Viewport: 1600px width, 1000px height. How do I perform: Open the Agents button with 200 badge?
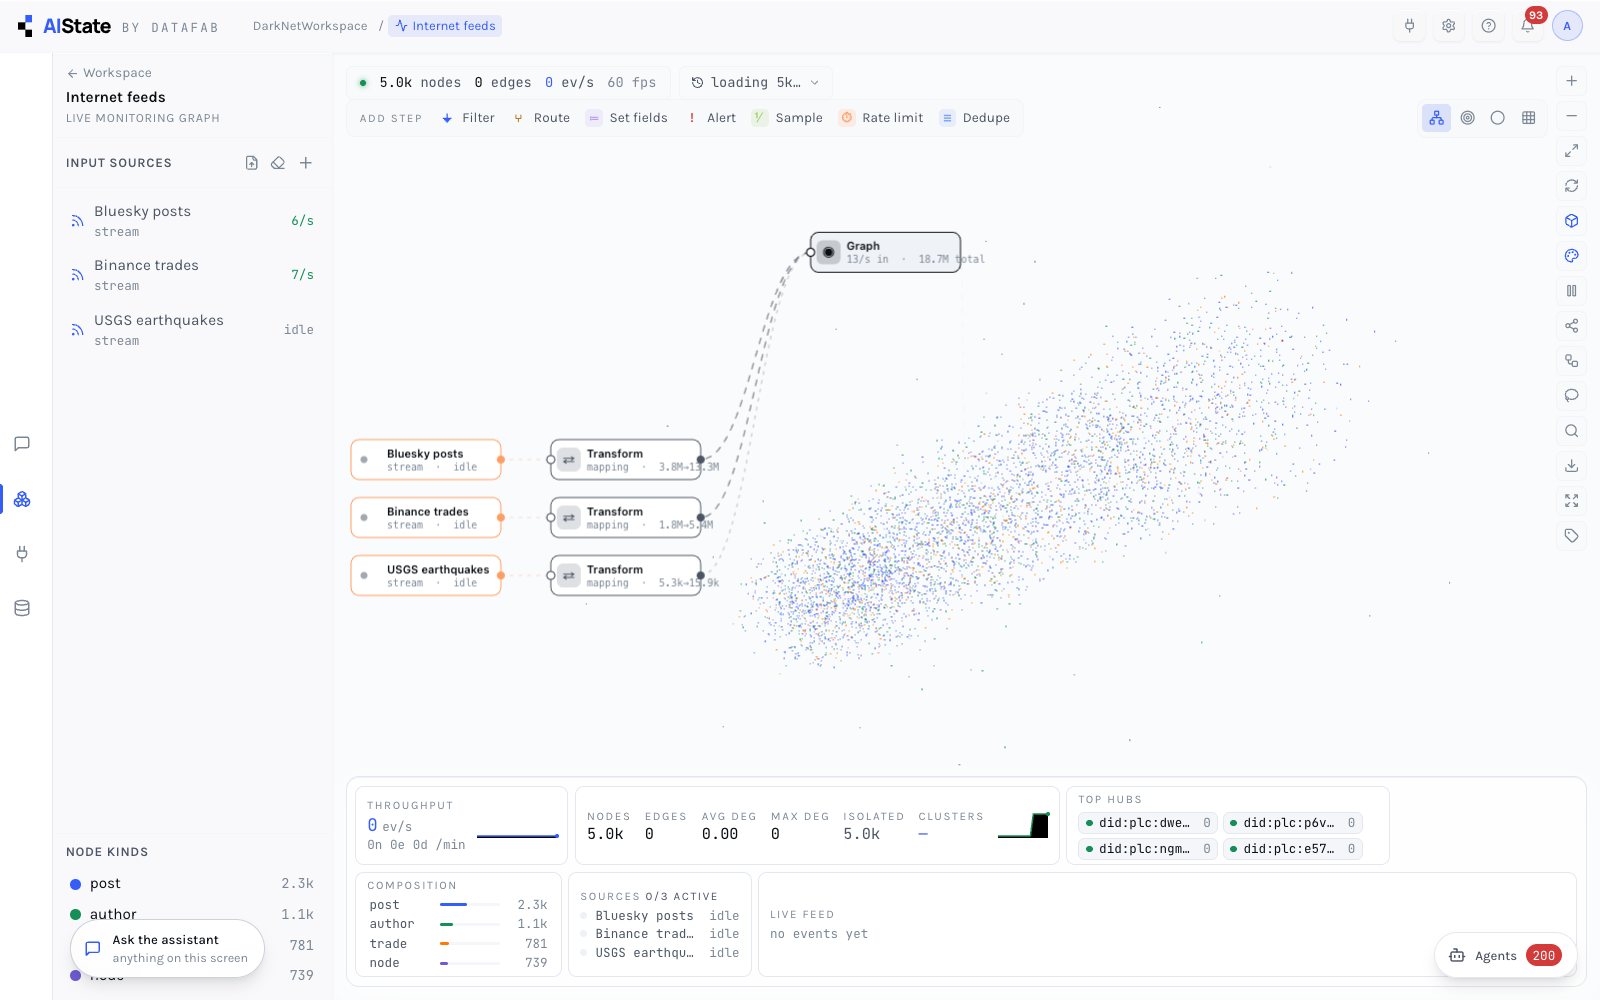tap(1506, 956)
